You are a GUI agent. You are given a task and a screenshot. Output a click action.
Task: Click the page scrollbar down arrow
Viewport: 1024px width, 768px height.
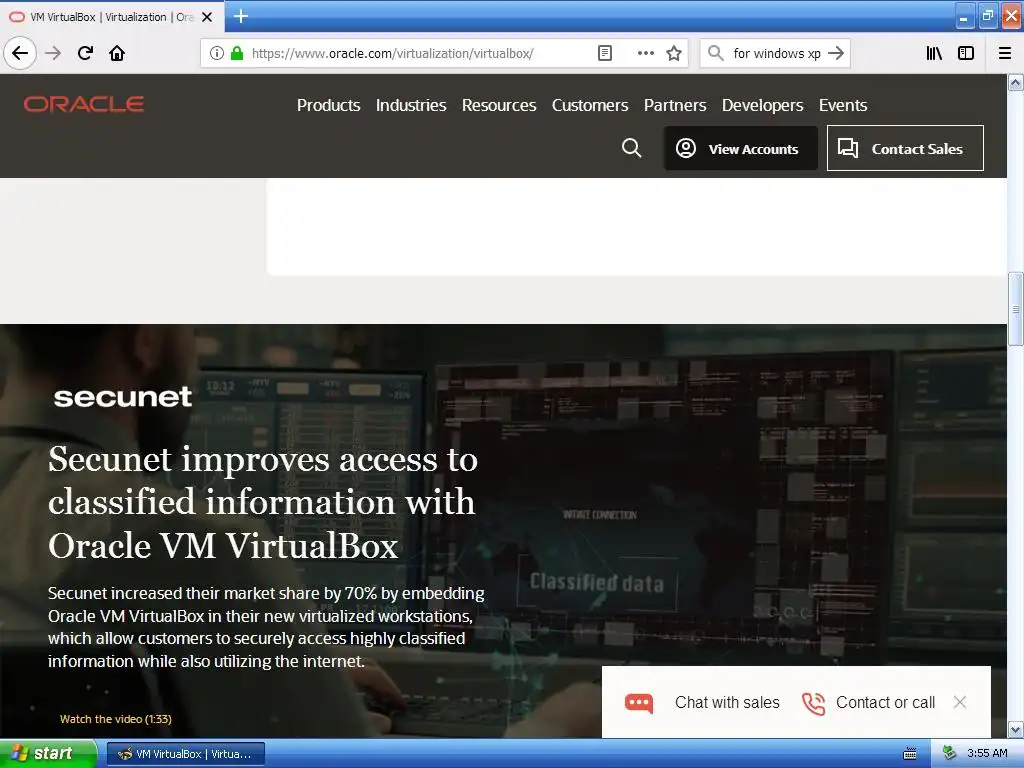coord(1016,729)
